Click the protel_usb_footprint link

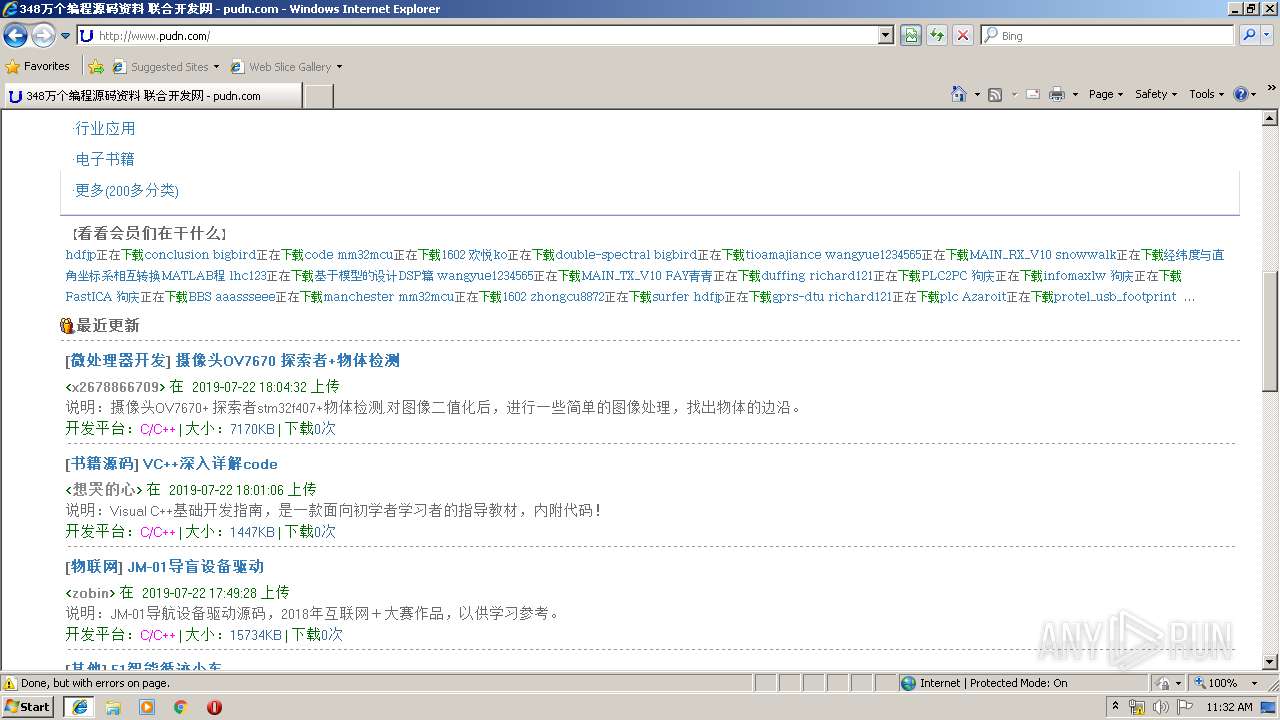click(1115, 297)
